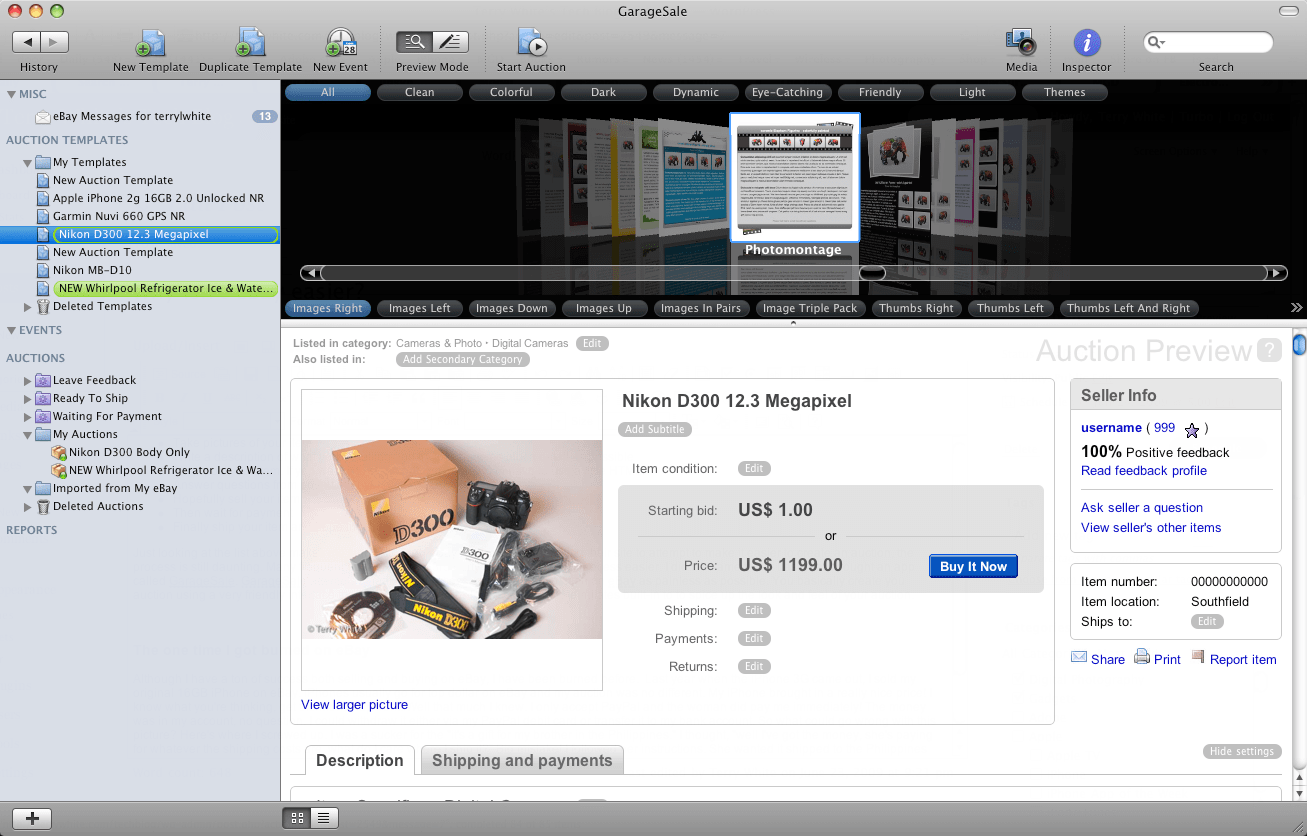Click the Print icon

coord(1141,657)
